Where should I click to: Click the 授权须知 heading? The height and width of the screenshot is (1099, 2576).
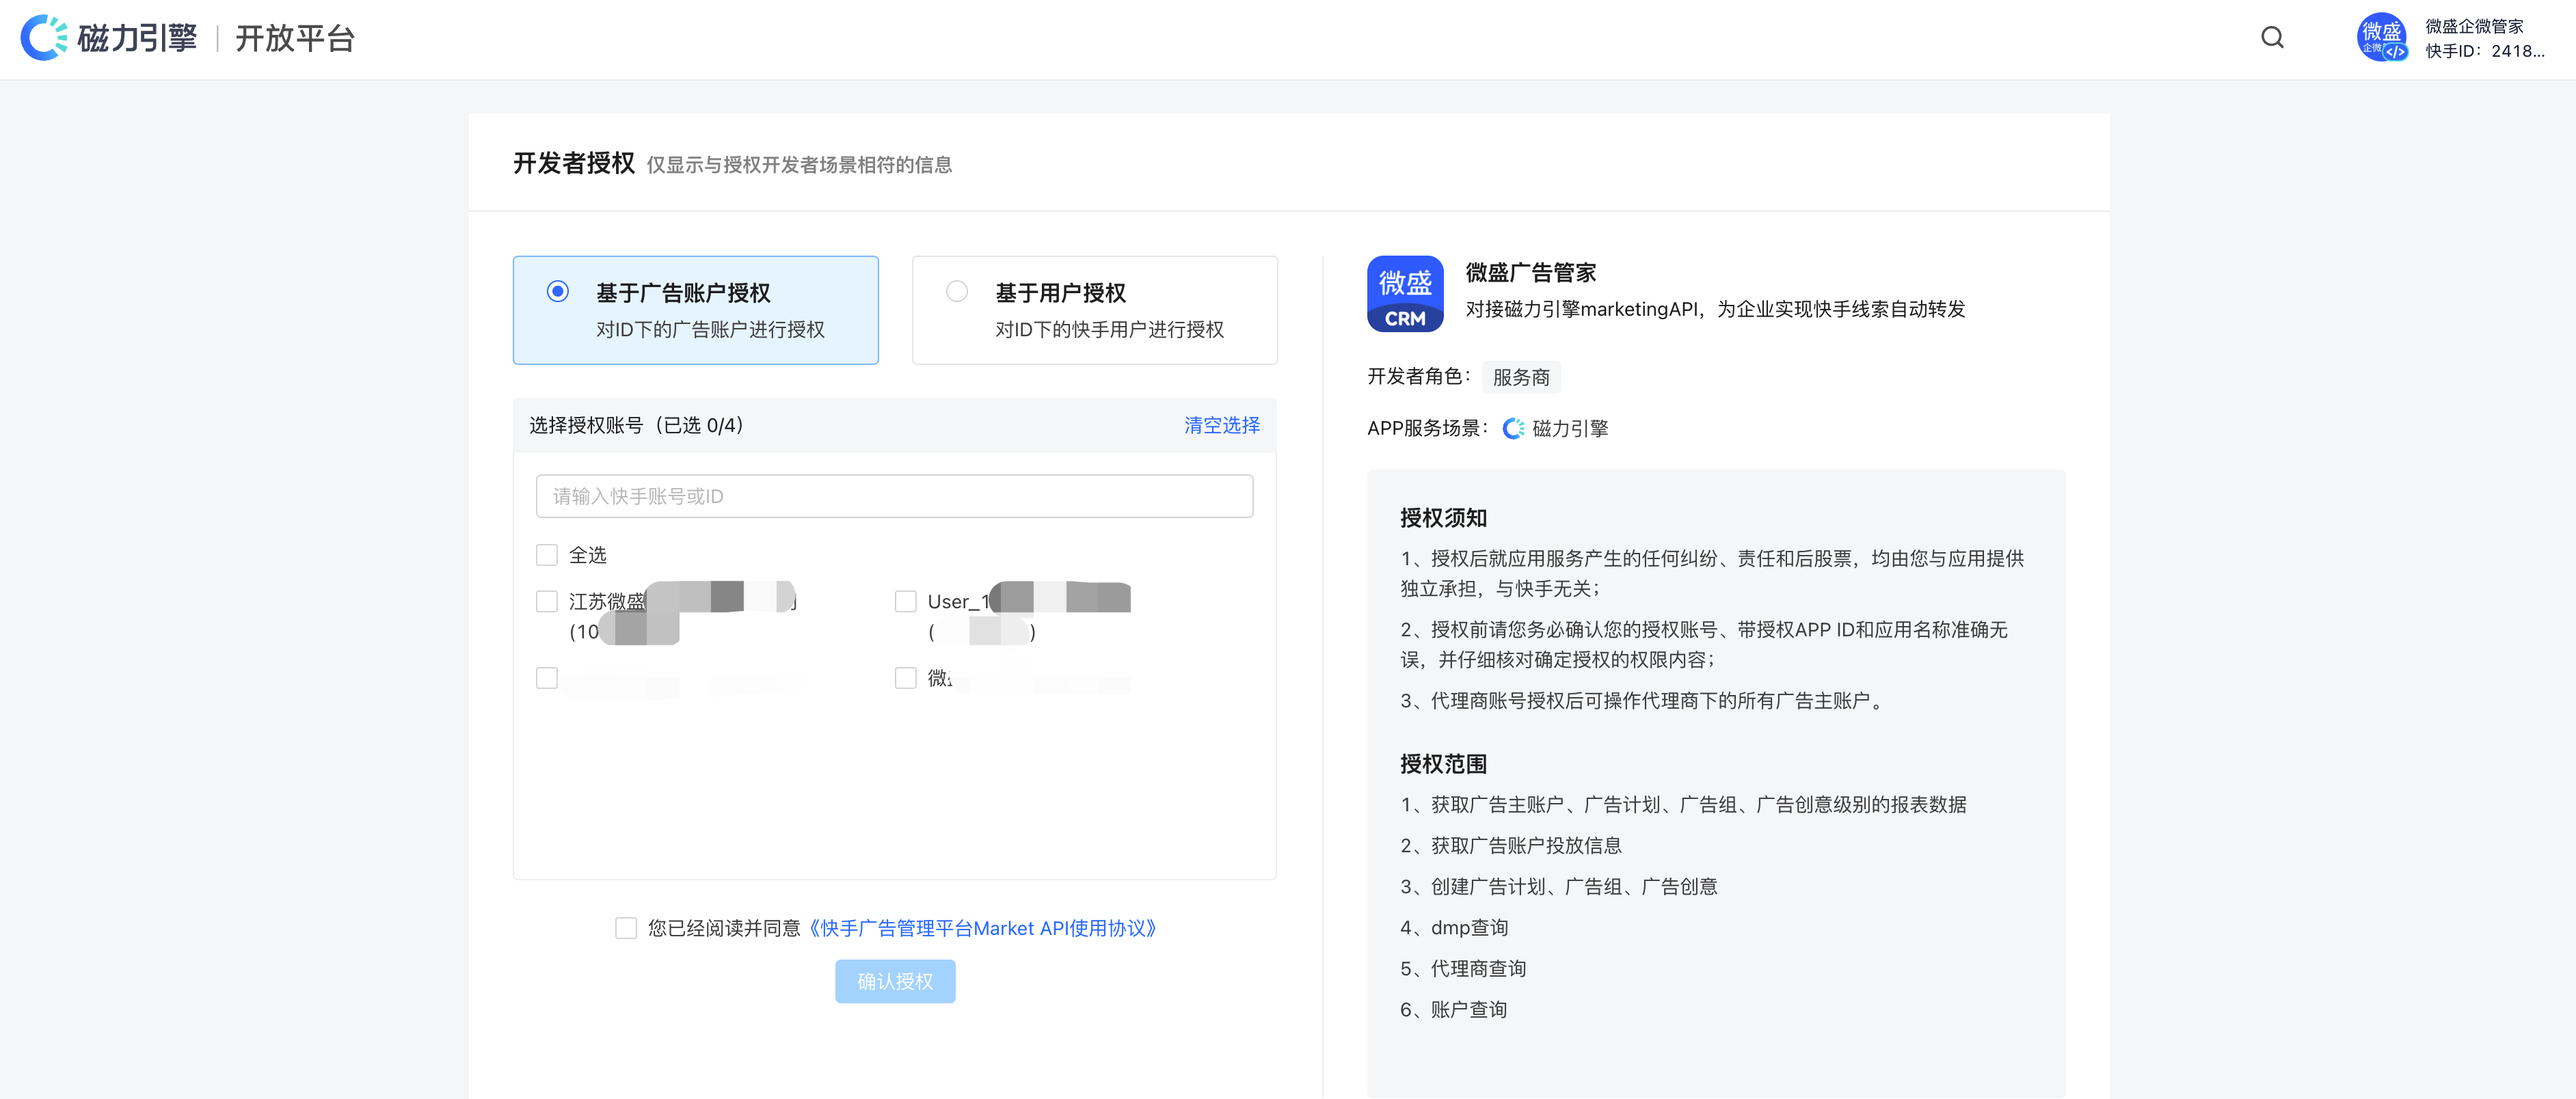pos(1443,518)
